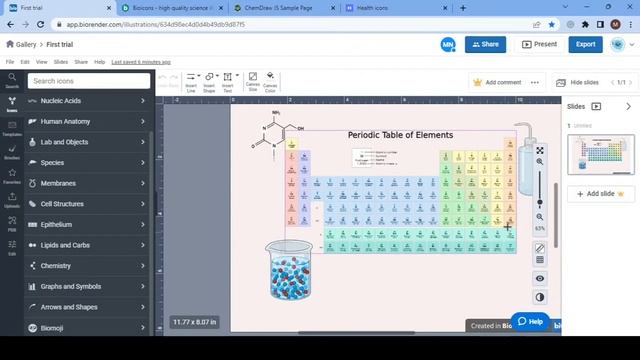Open the Slides menu
This screenshot has width=640, height=360.
(x=61, y=62)
